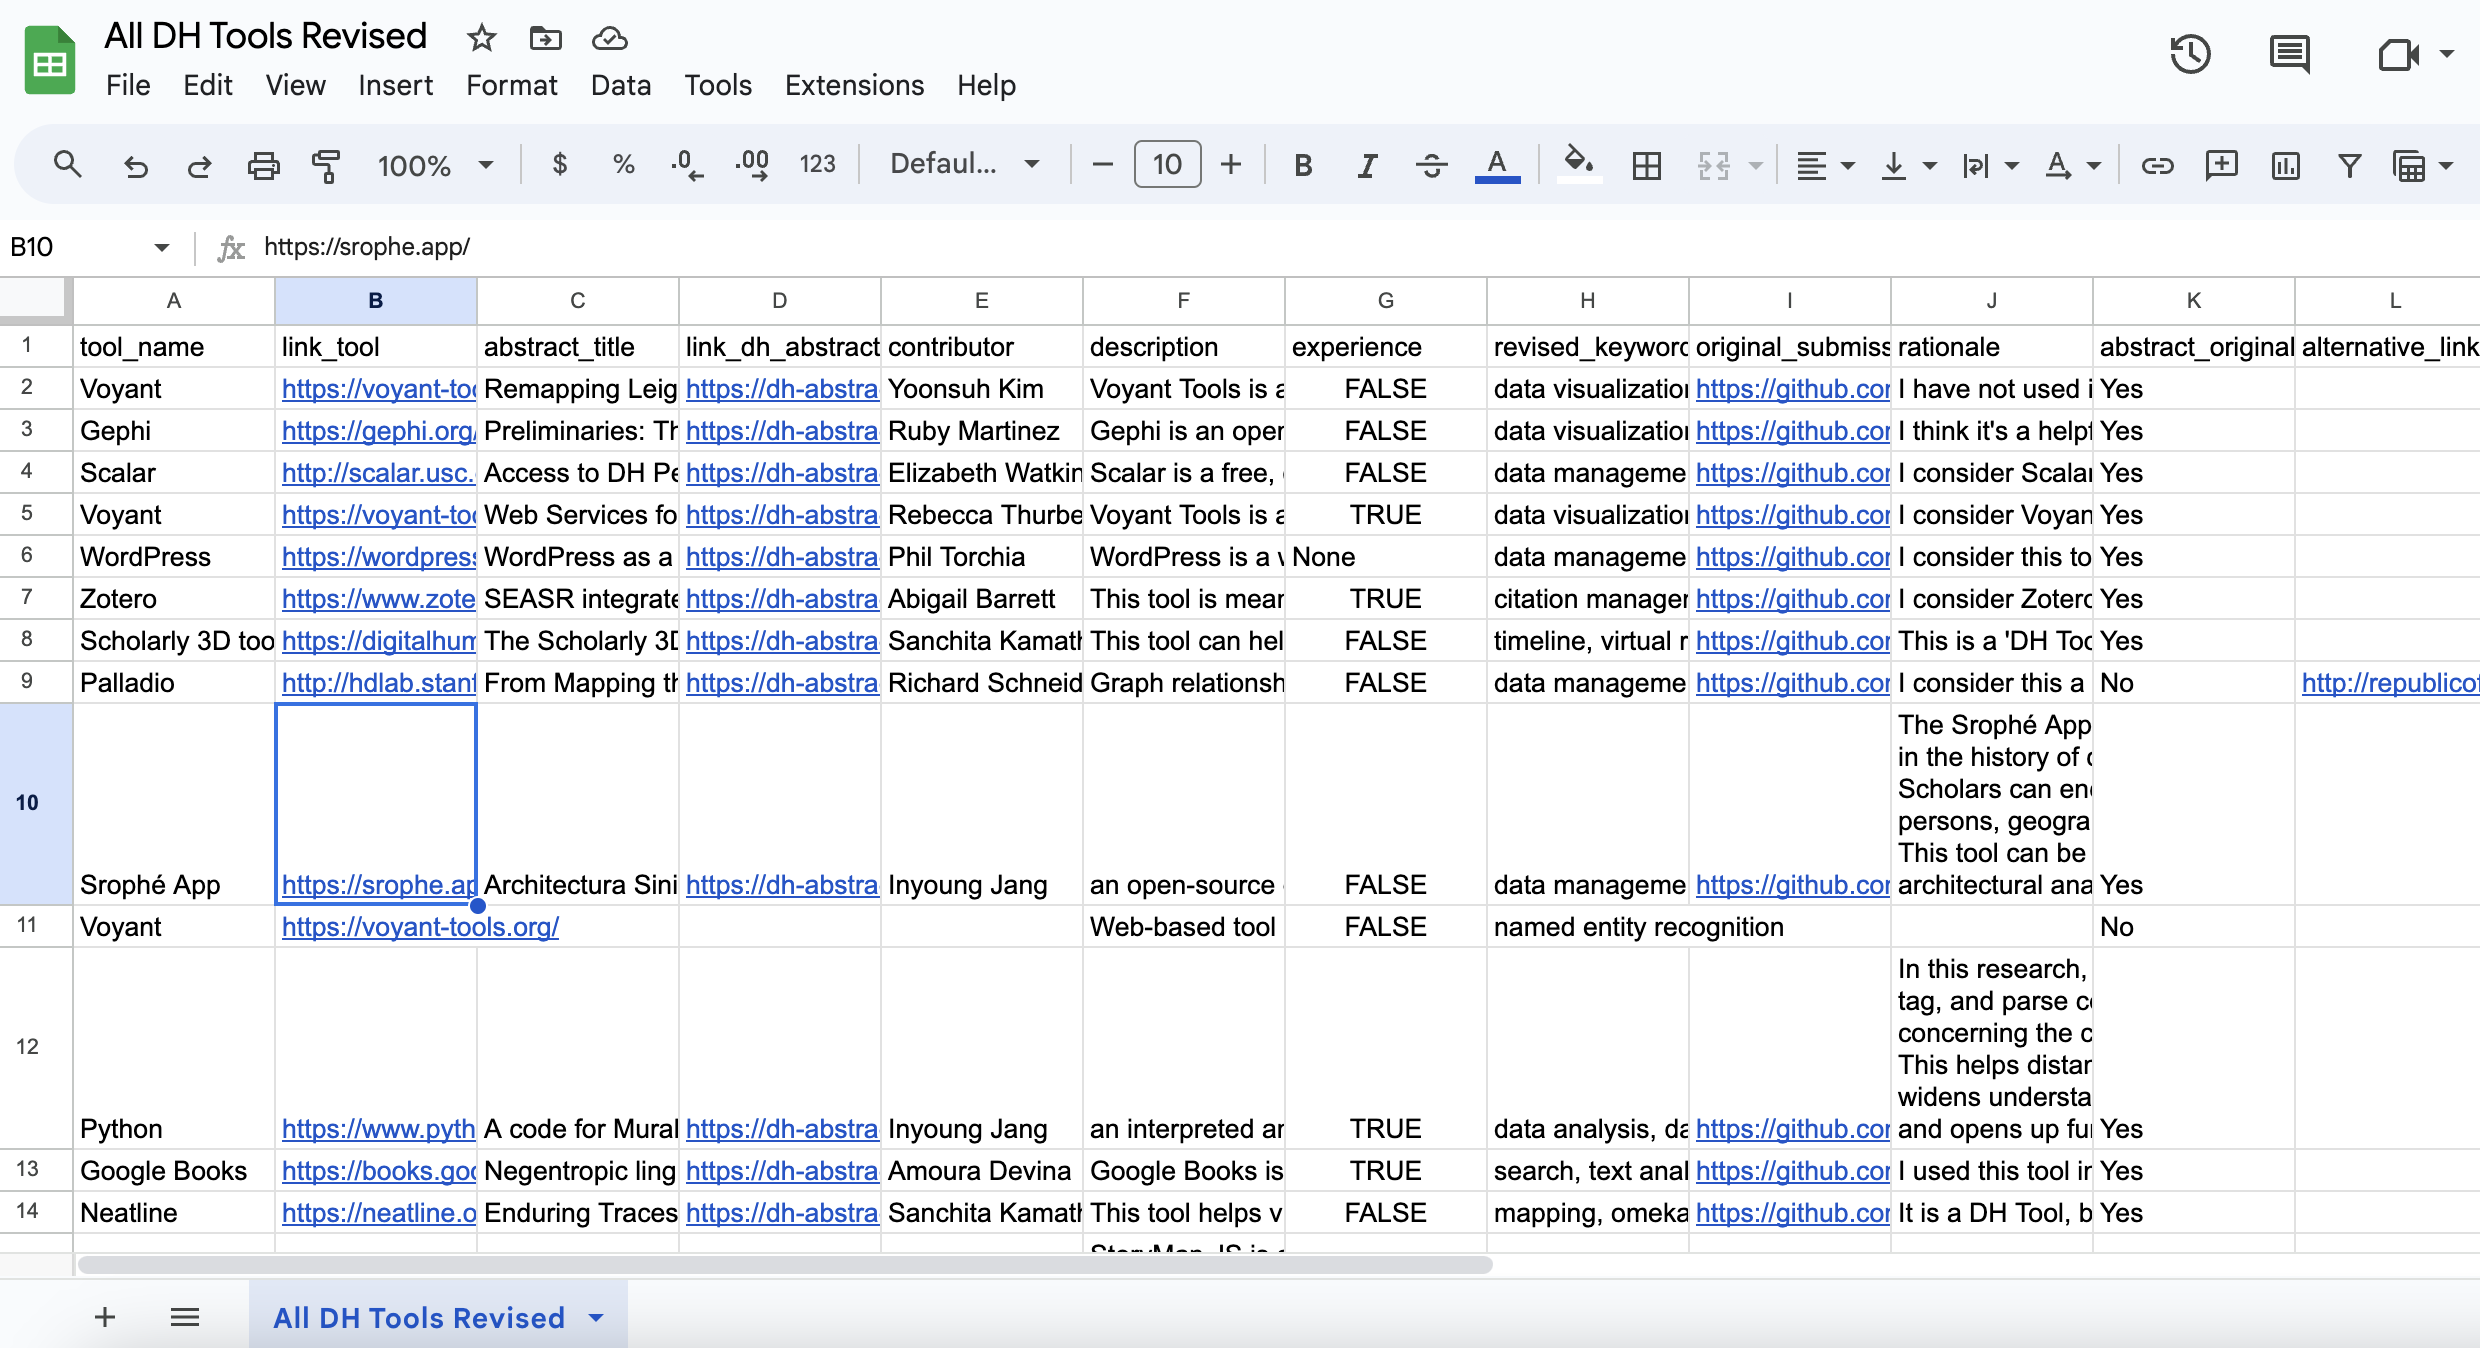This screenshot has height=1348, width=2480.
Task: Open the merge cells dropdown
Action: 1729,164
